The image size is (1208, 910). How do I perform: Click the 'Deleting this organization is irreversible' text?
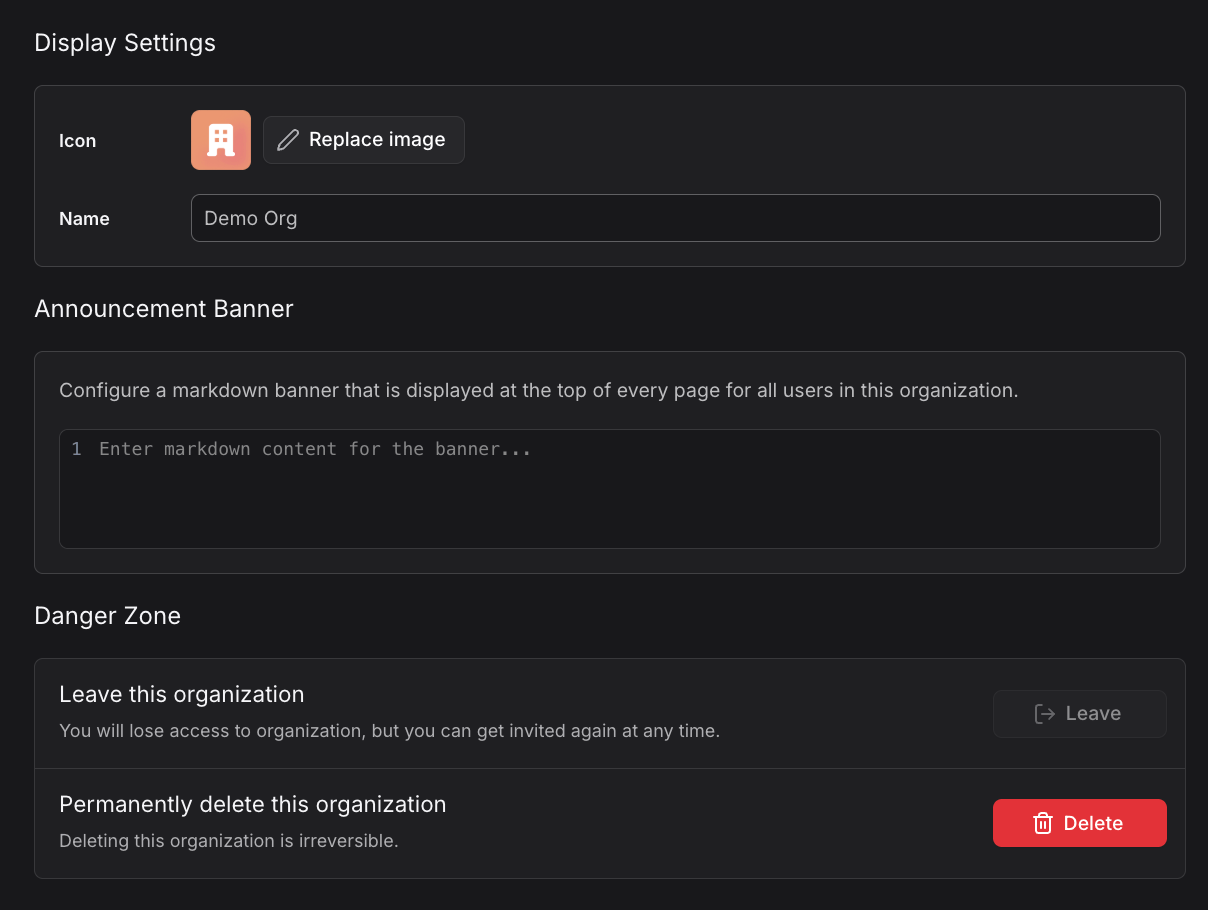229,841
